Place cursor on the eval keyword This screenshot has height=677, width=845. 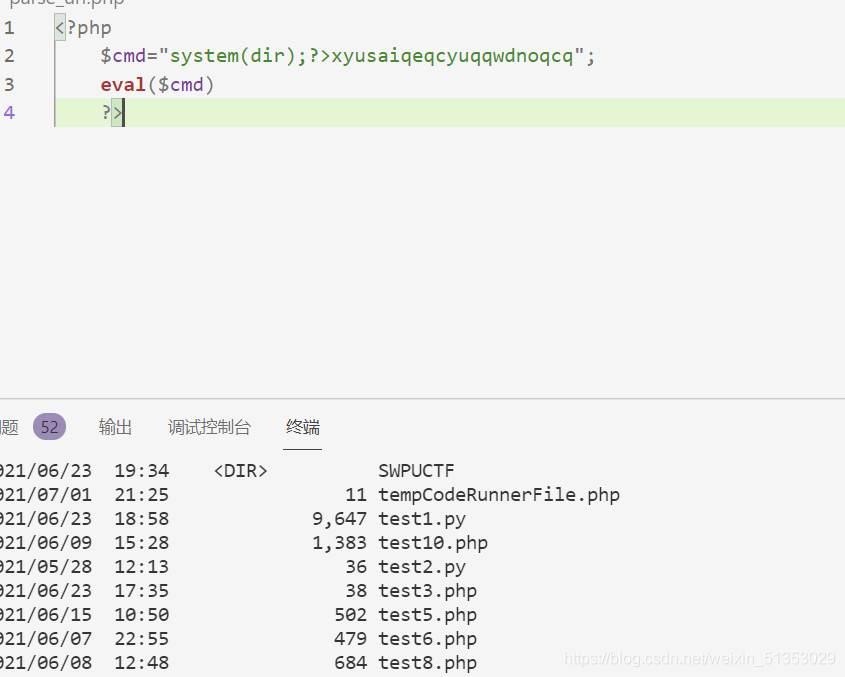(x=123, y=85)
